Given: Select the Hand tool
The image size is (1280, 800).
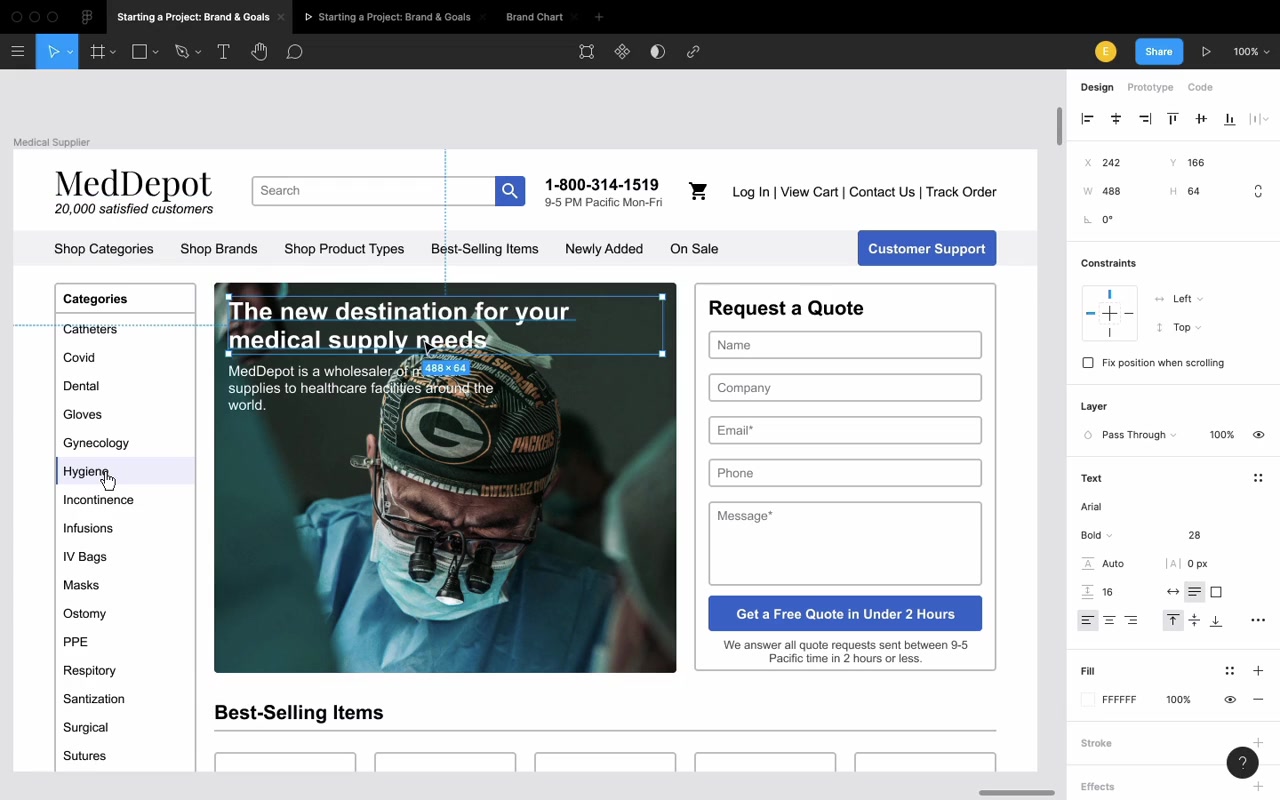Looking at the screenshot, I should 259,52.
